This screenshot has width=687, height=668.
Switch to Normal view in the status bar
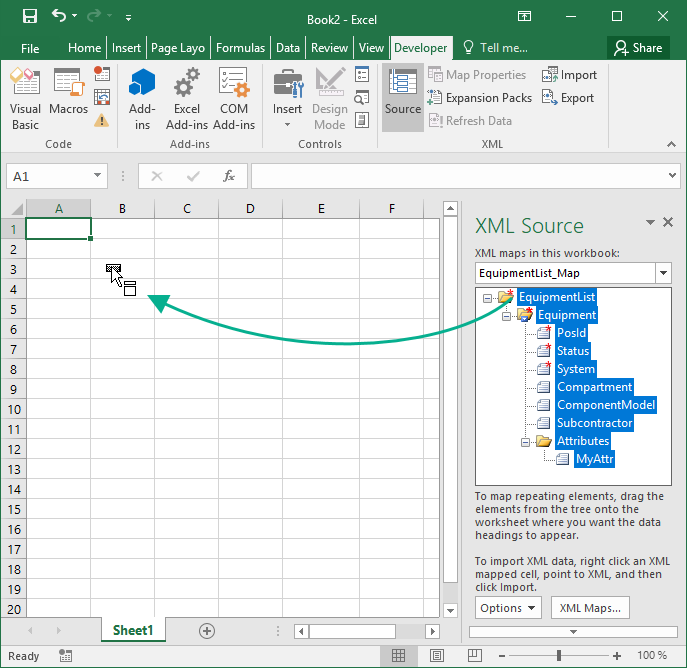coord(398,656)
